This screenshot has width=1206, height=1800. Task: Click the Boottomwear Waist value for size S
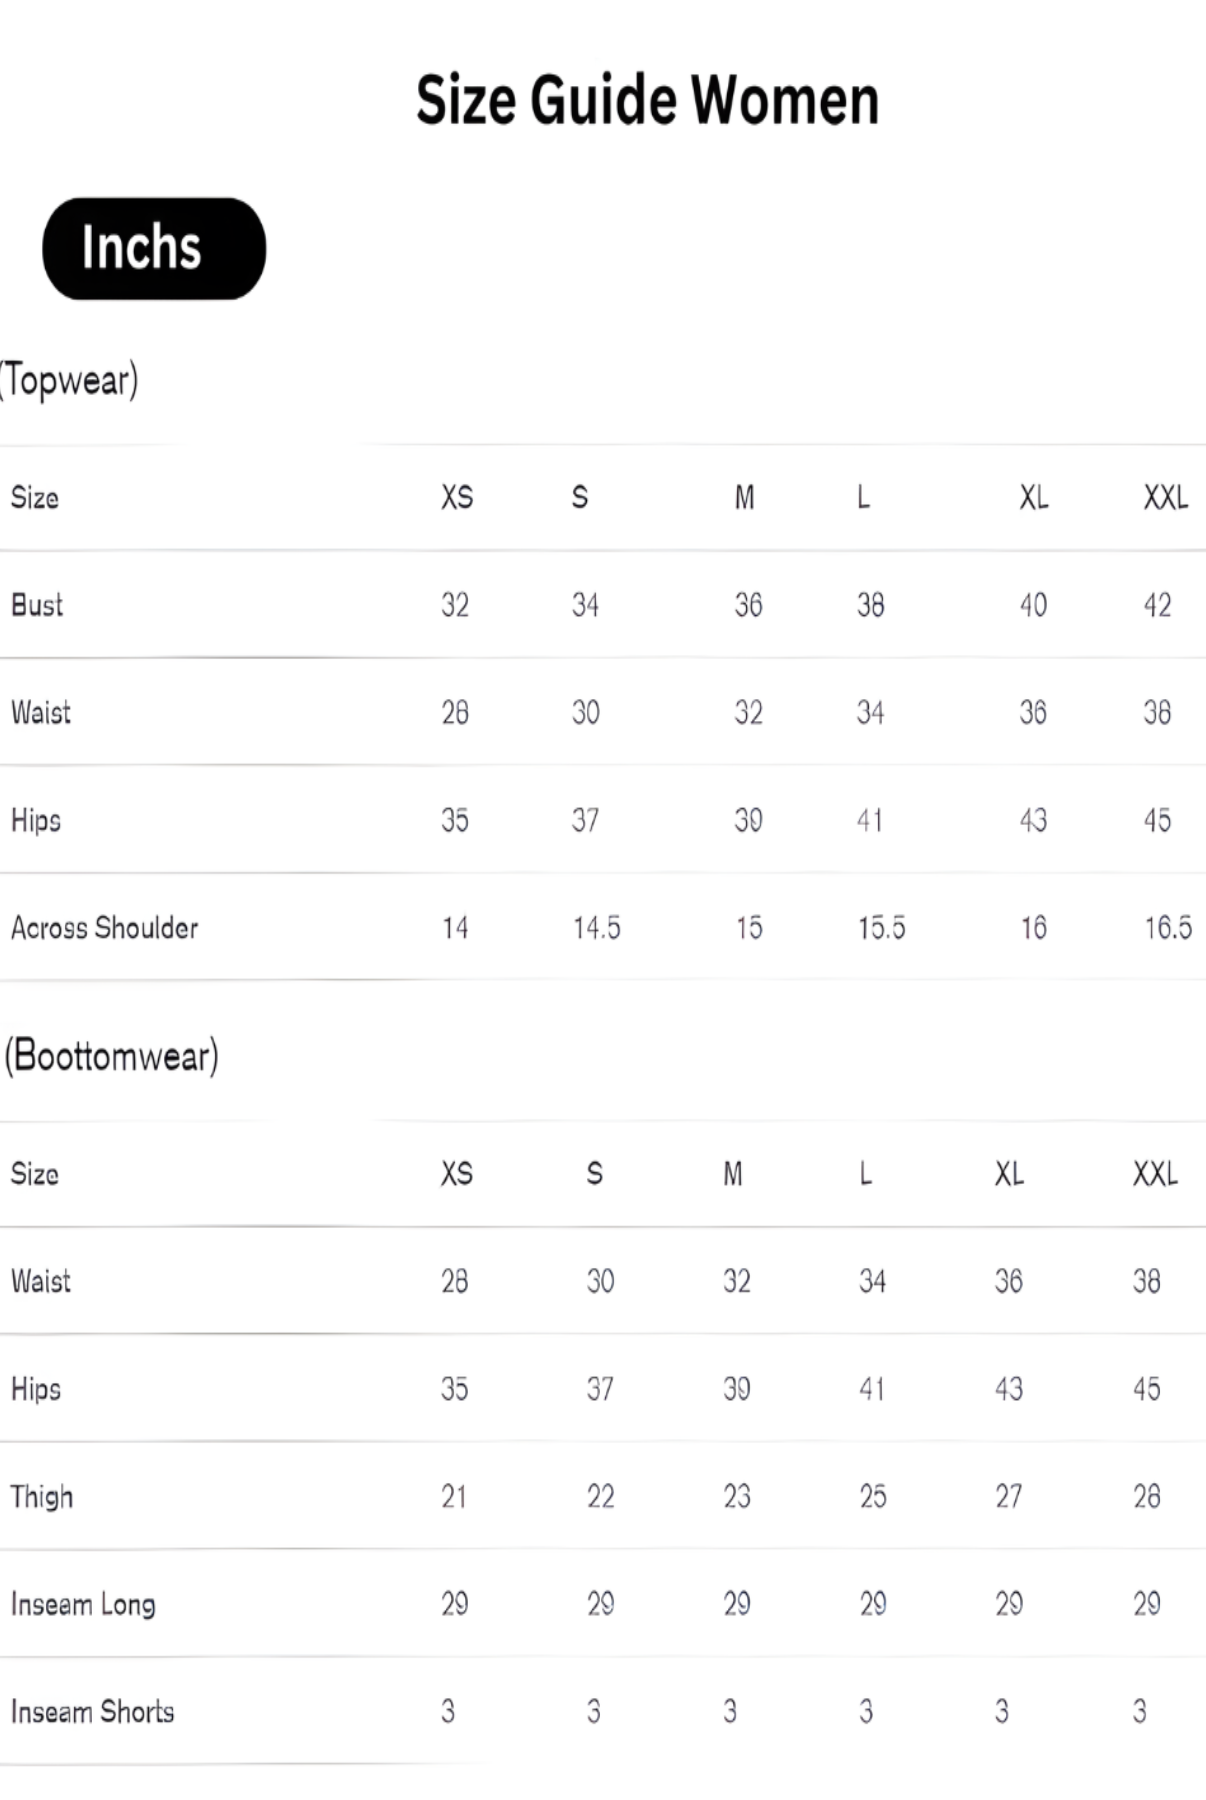coord(600,1281)
